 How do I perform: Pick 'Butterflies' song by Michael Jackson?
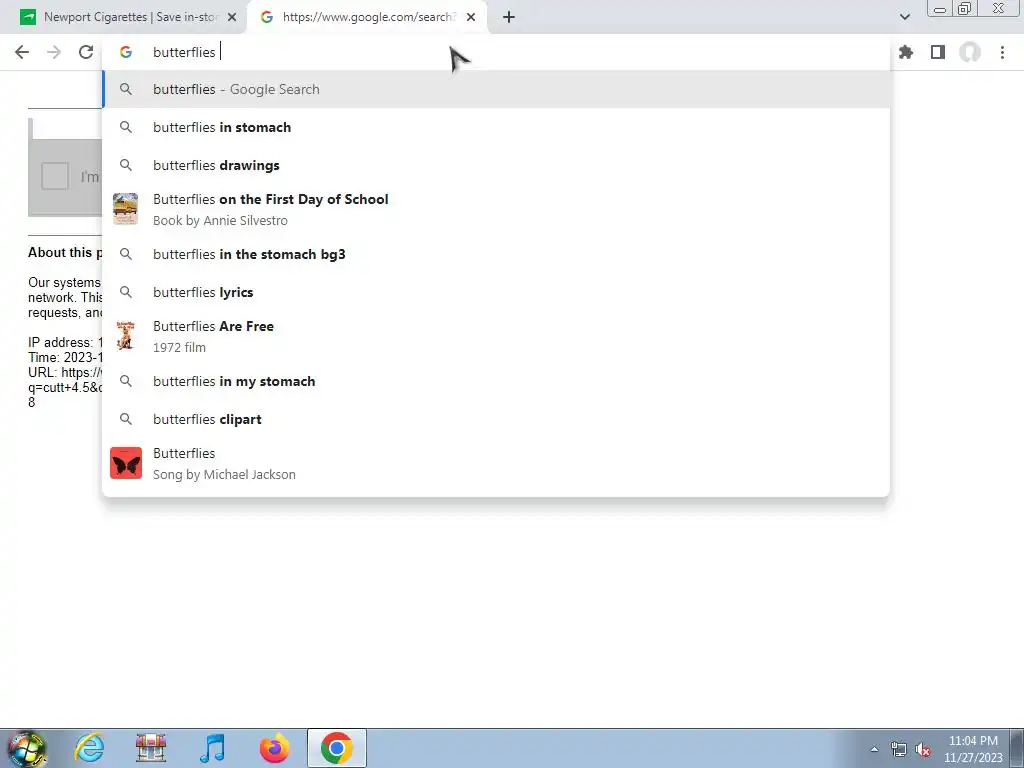(x=496, y=463)
